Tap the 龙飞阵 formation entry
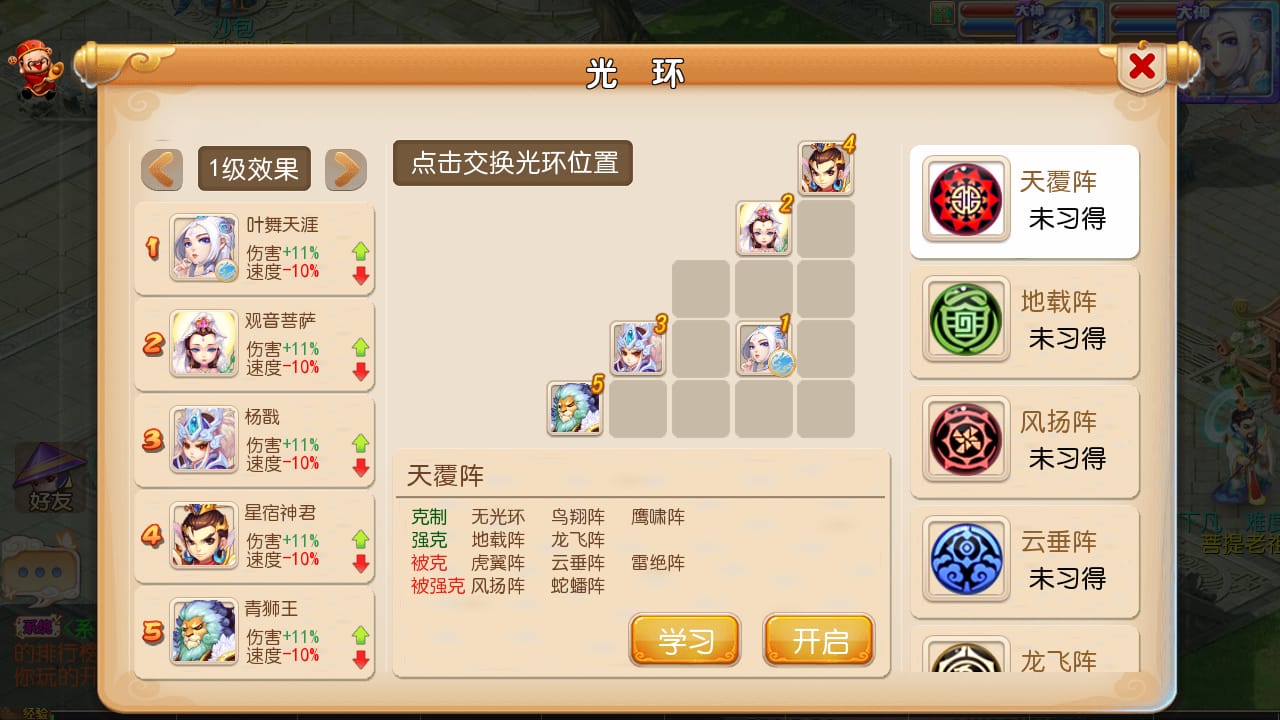Image resolution: width=1280 pixels, height=720 pixels. (1025, 650)
